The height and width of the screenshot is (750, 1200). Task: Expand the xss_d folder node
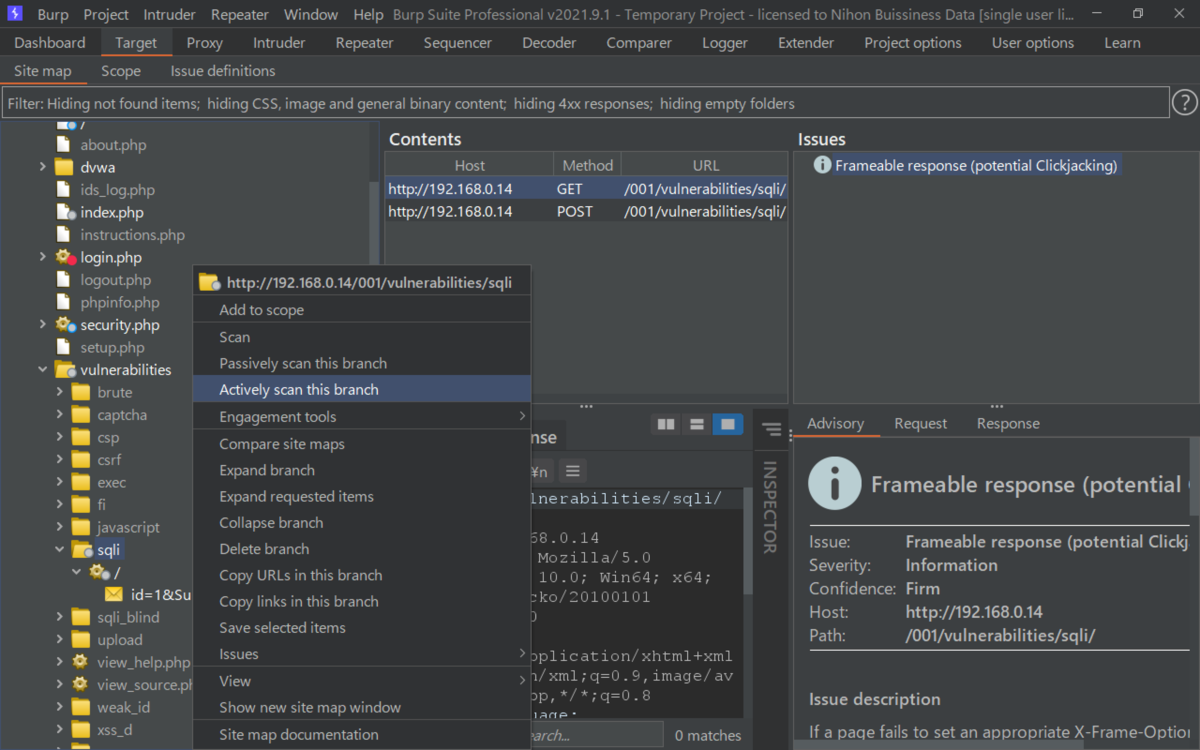(x=60, y=729)
